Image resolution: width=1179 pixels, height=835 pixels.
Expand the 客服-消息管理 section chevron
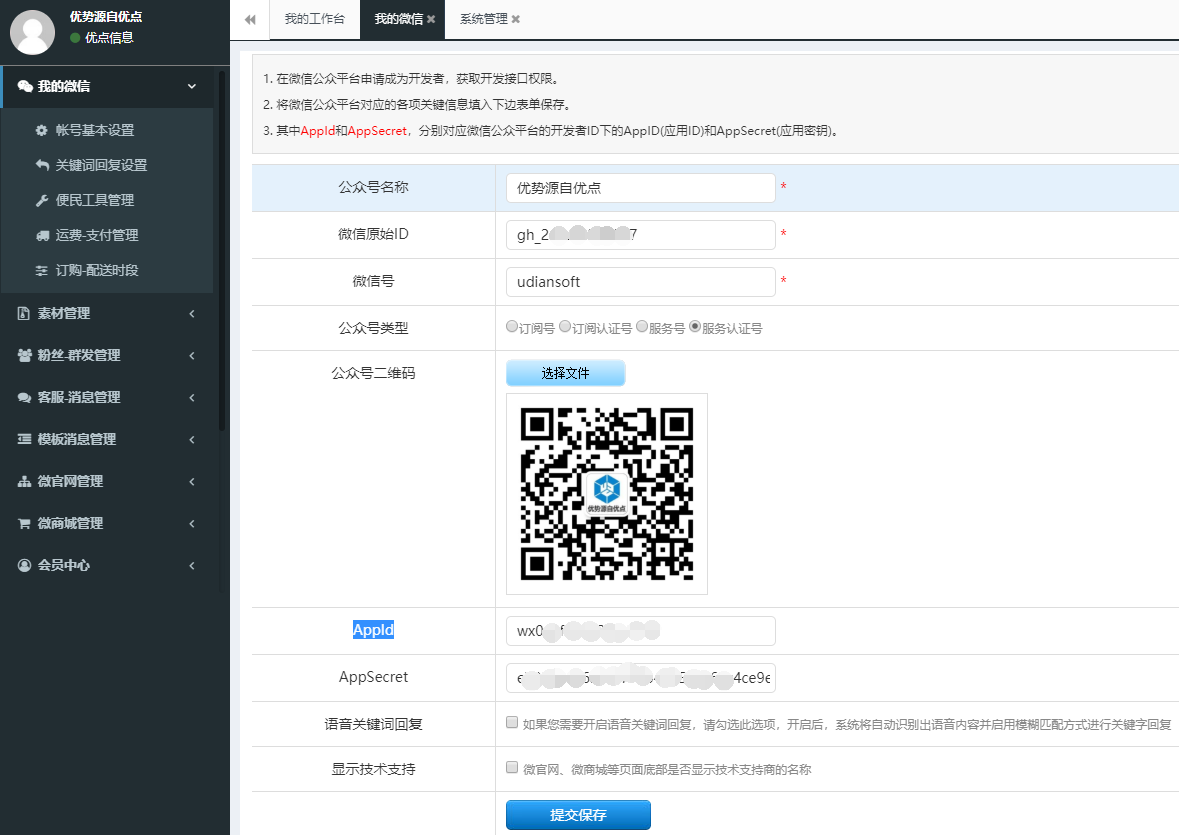[x=192, y=398]
